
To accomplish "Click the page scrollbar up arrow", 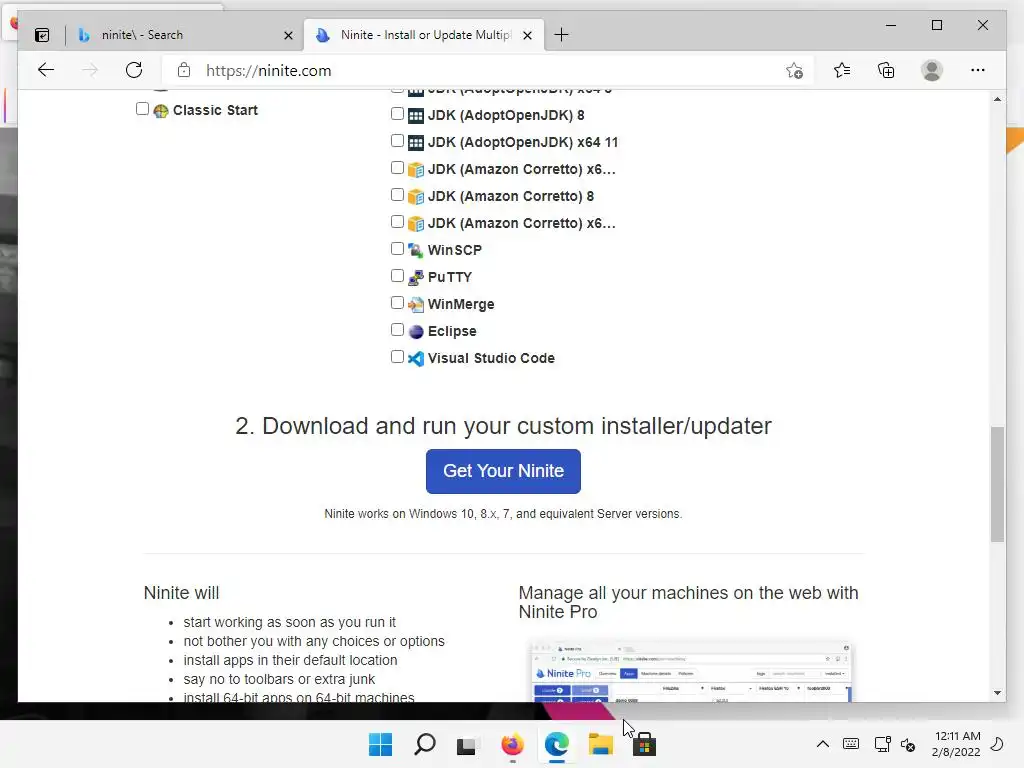I will coord(997,99).
